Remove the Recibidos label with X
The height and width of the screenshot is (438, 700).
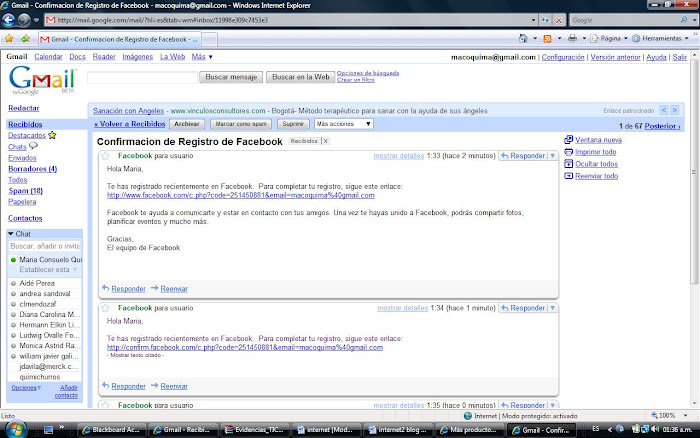[325, 141]
